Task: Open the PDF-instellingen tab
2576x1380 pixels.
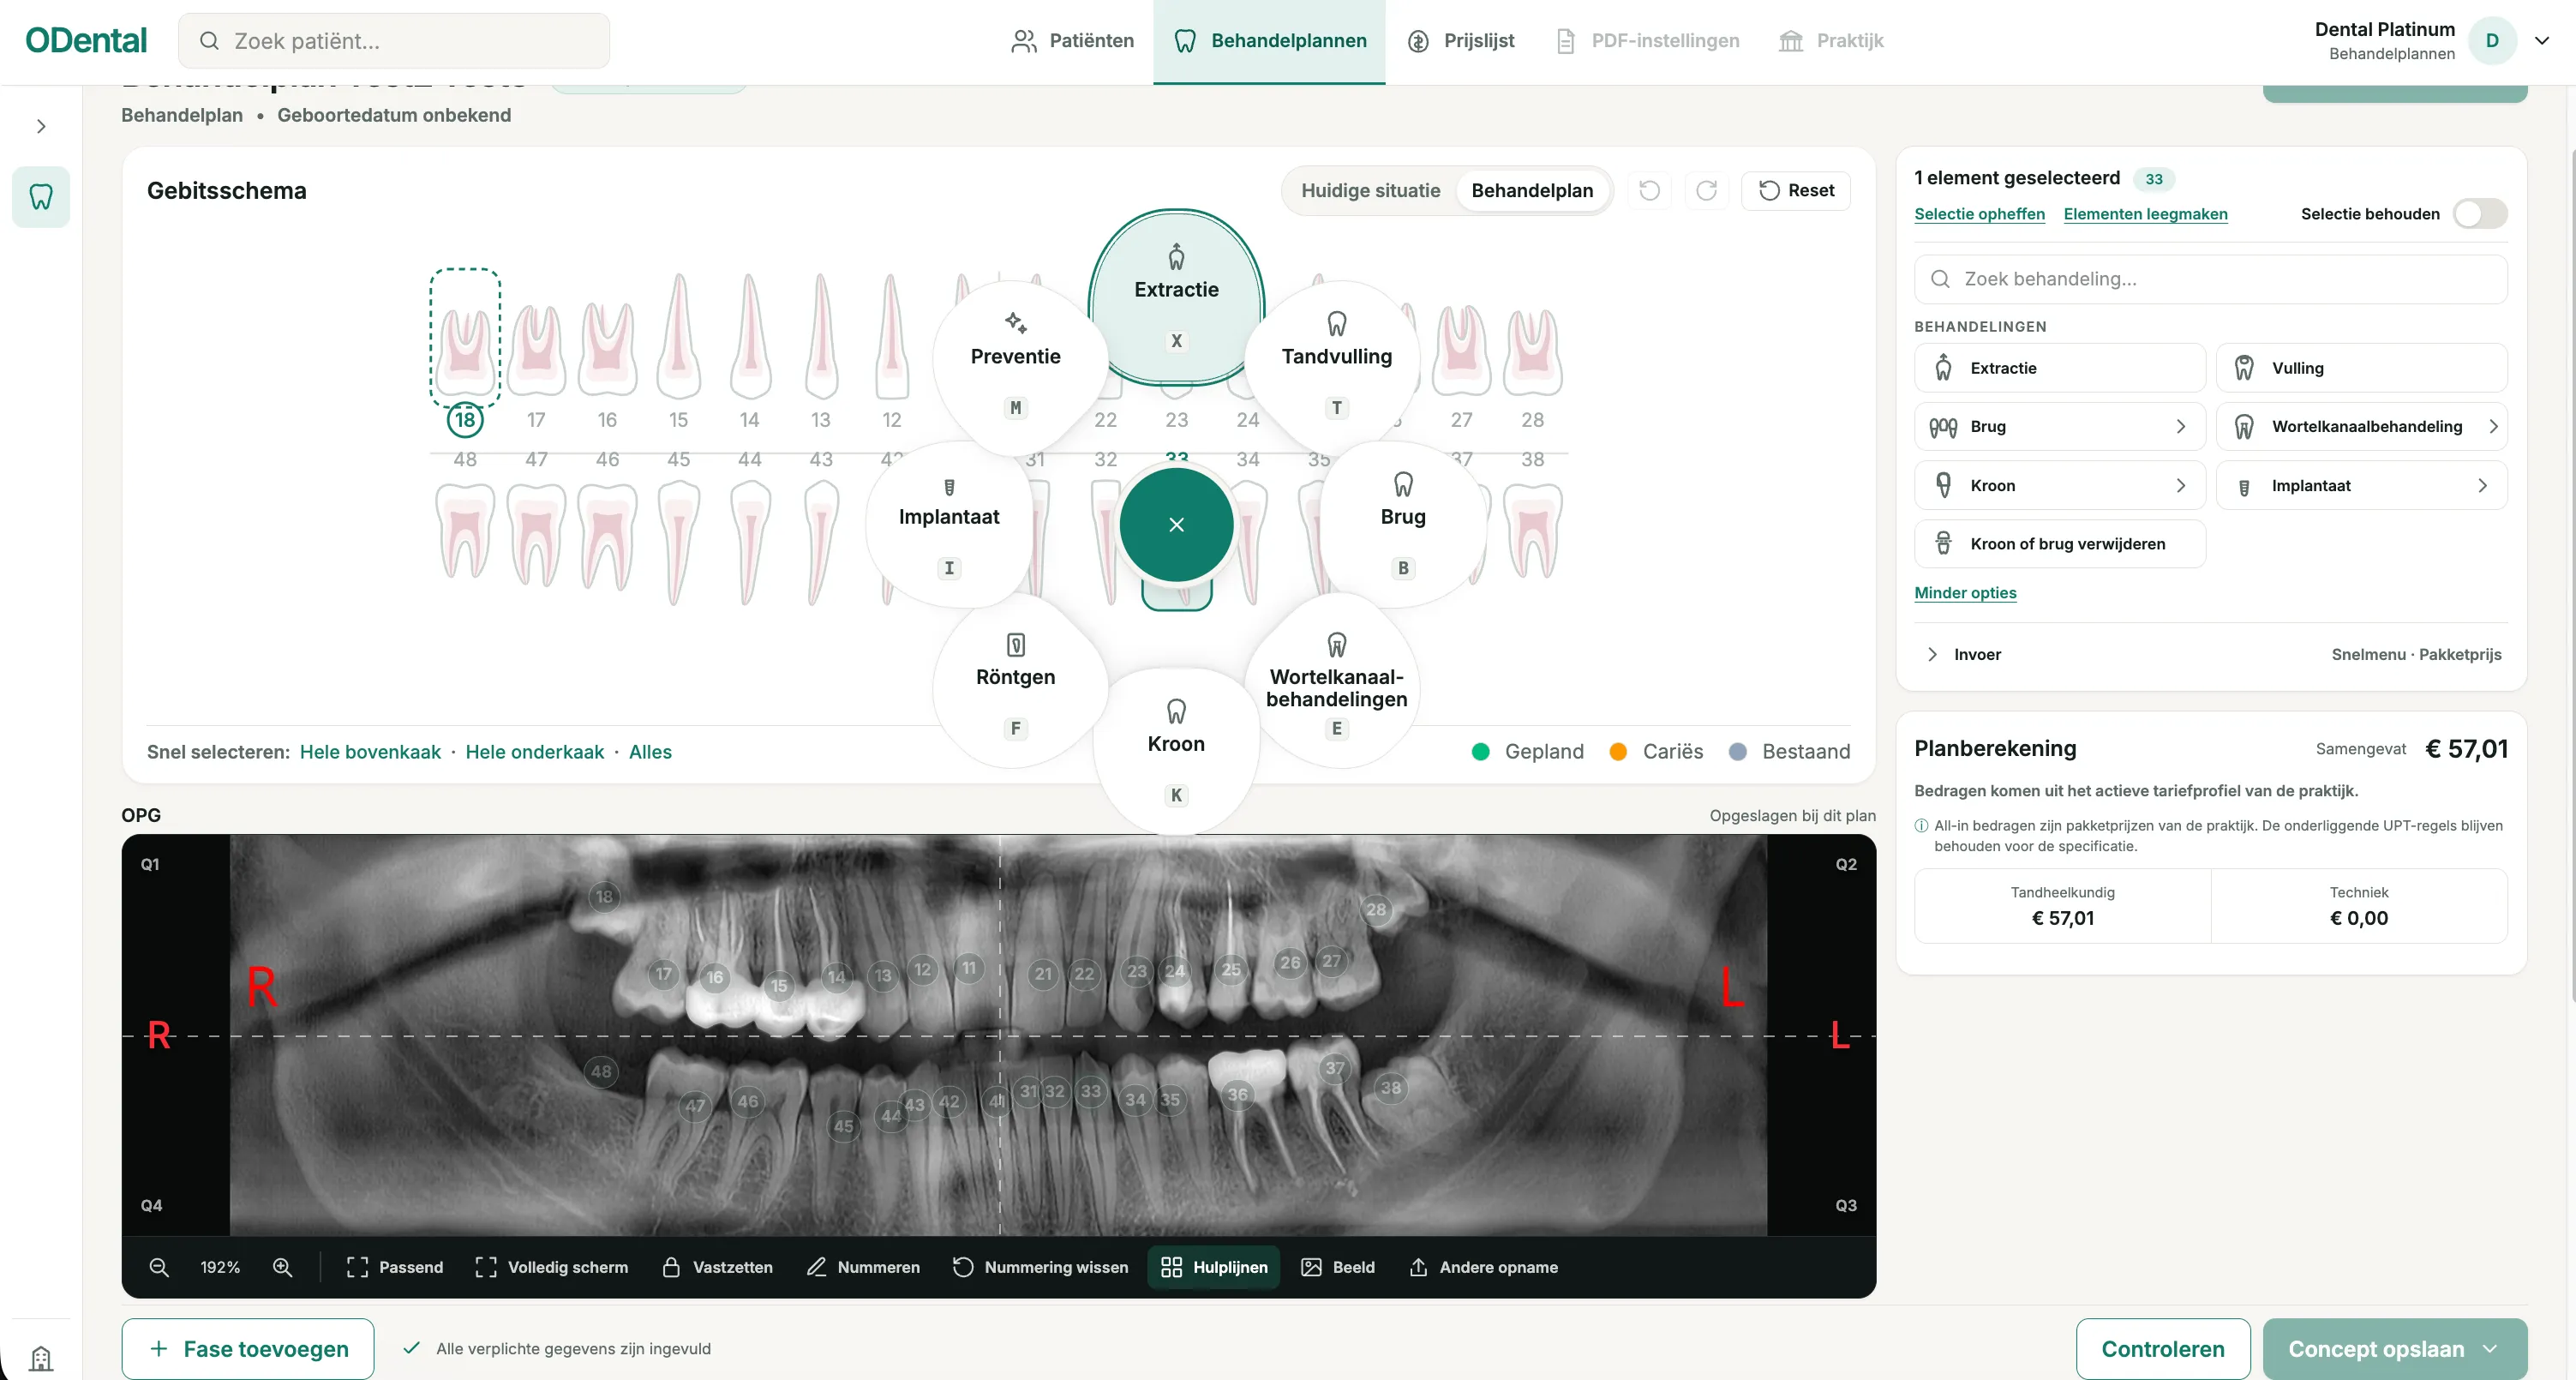Action: pyautogui.click(x=1647, y=41)
